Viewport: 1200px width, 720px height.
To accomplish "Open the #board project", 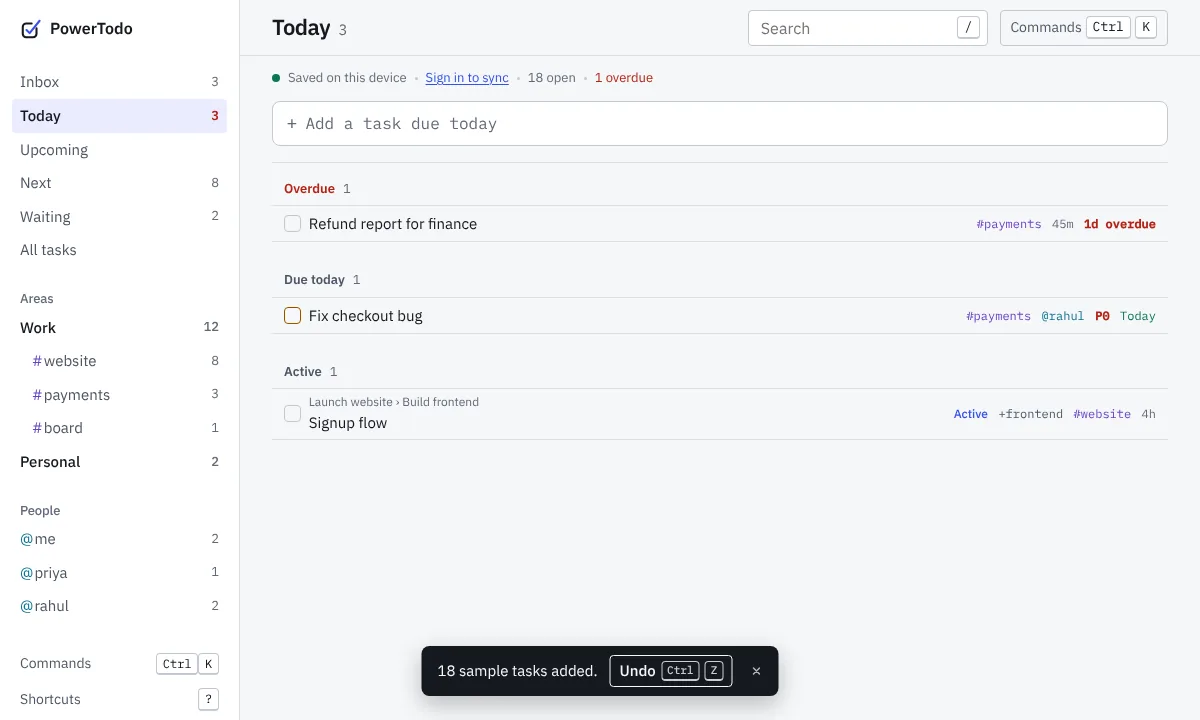I will coord(119,428).
